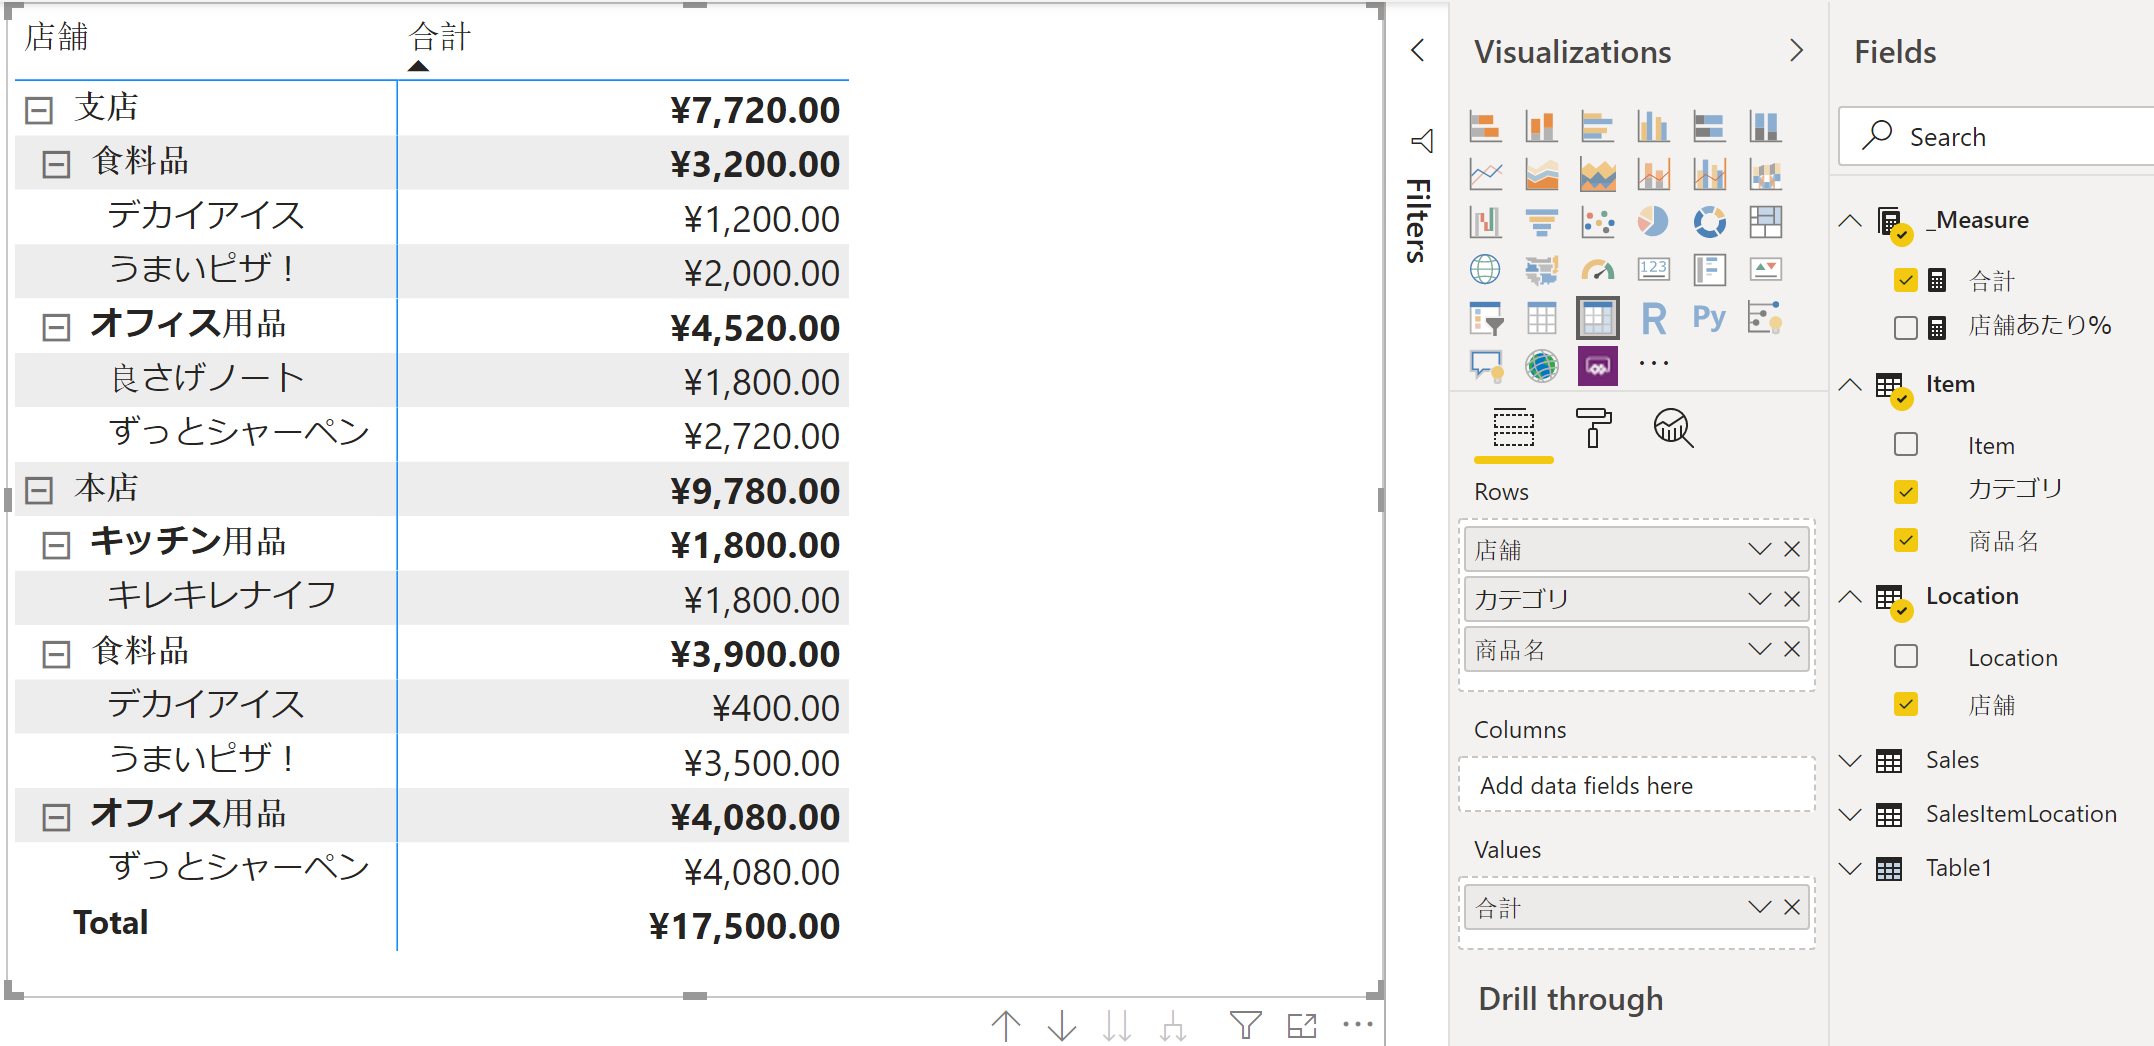This screenshot has width=2154, height=1046.
Task: Choose the Python (Py) visual
Action: point(1709,318)
